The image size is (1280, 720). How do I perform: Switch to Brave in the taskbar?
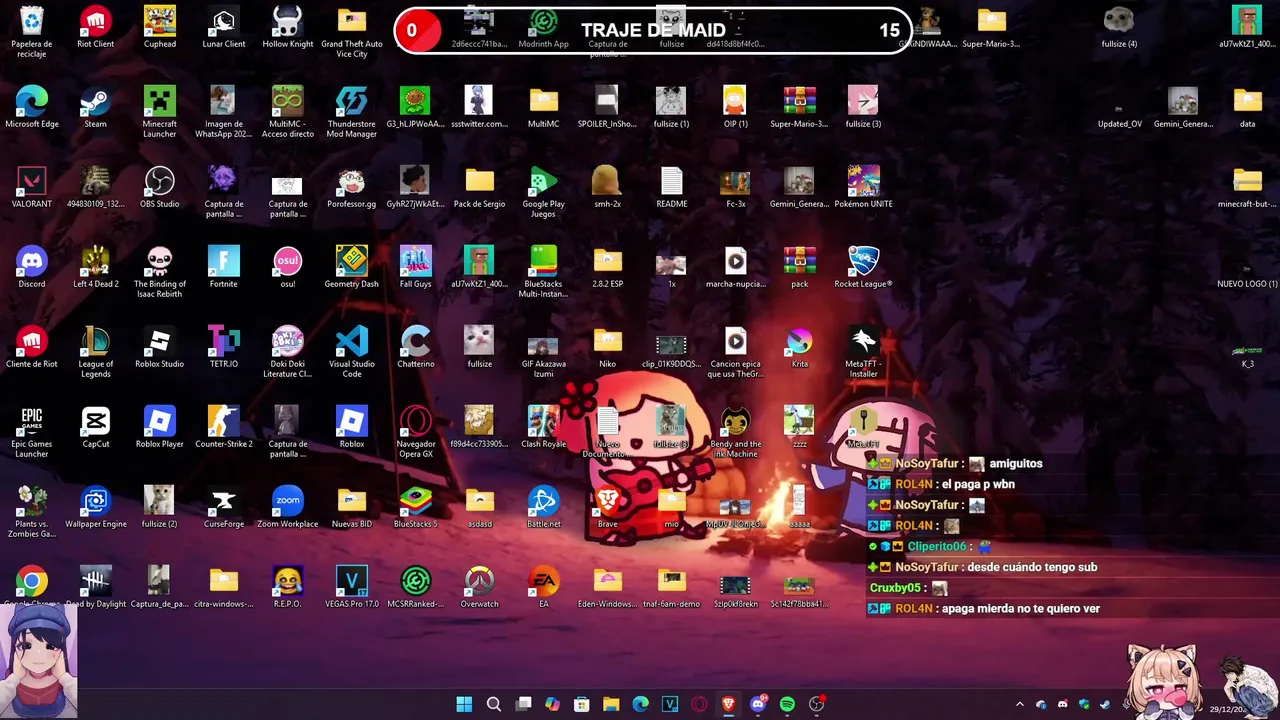pos(728,704)
